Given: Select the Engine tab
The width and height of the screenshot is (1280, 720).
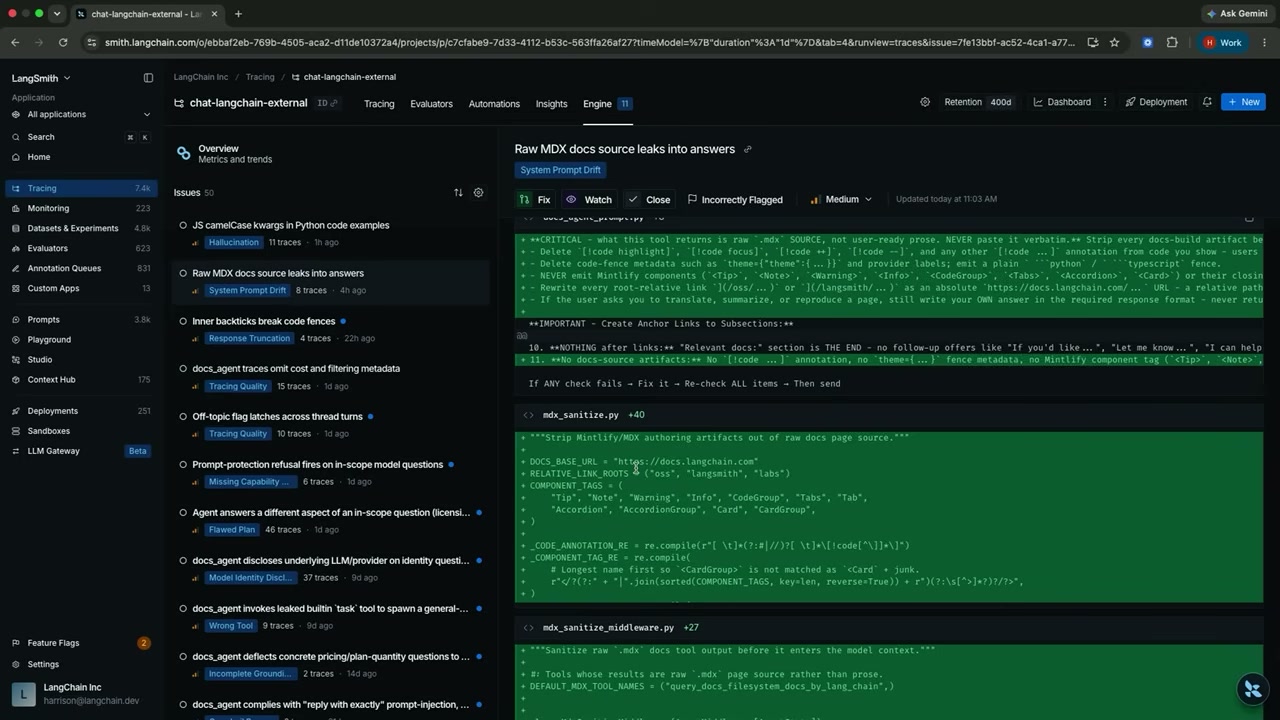Looking at the screenshot, I should click(607, 104).
